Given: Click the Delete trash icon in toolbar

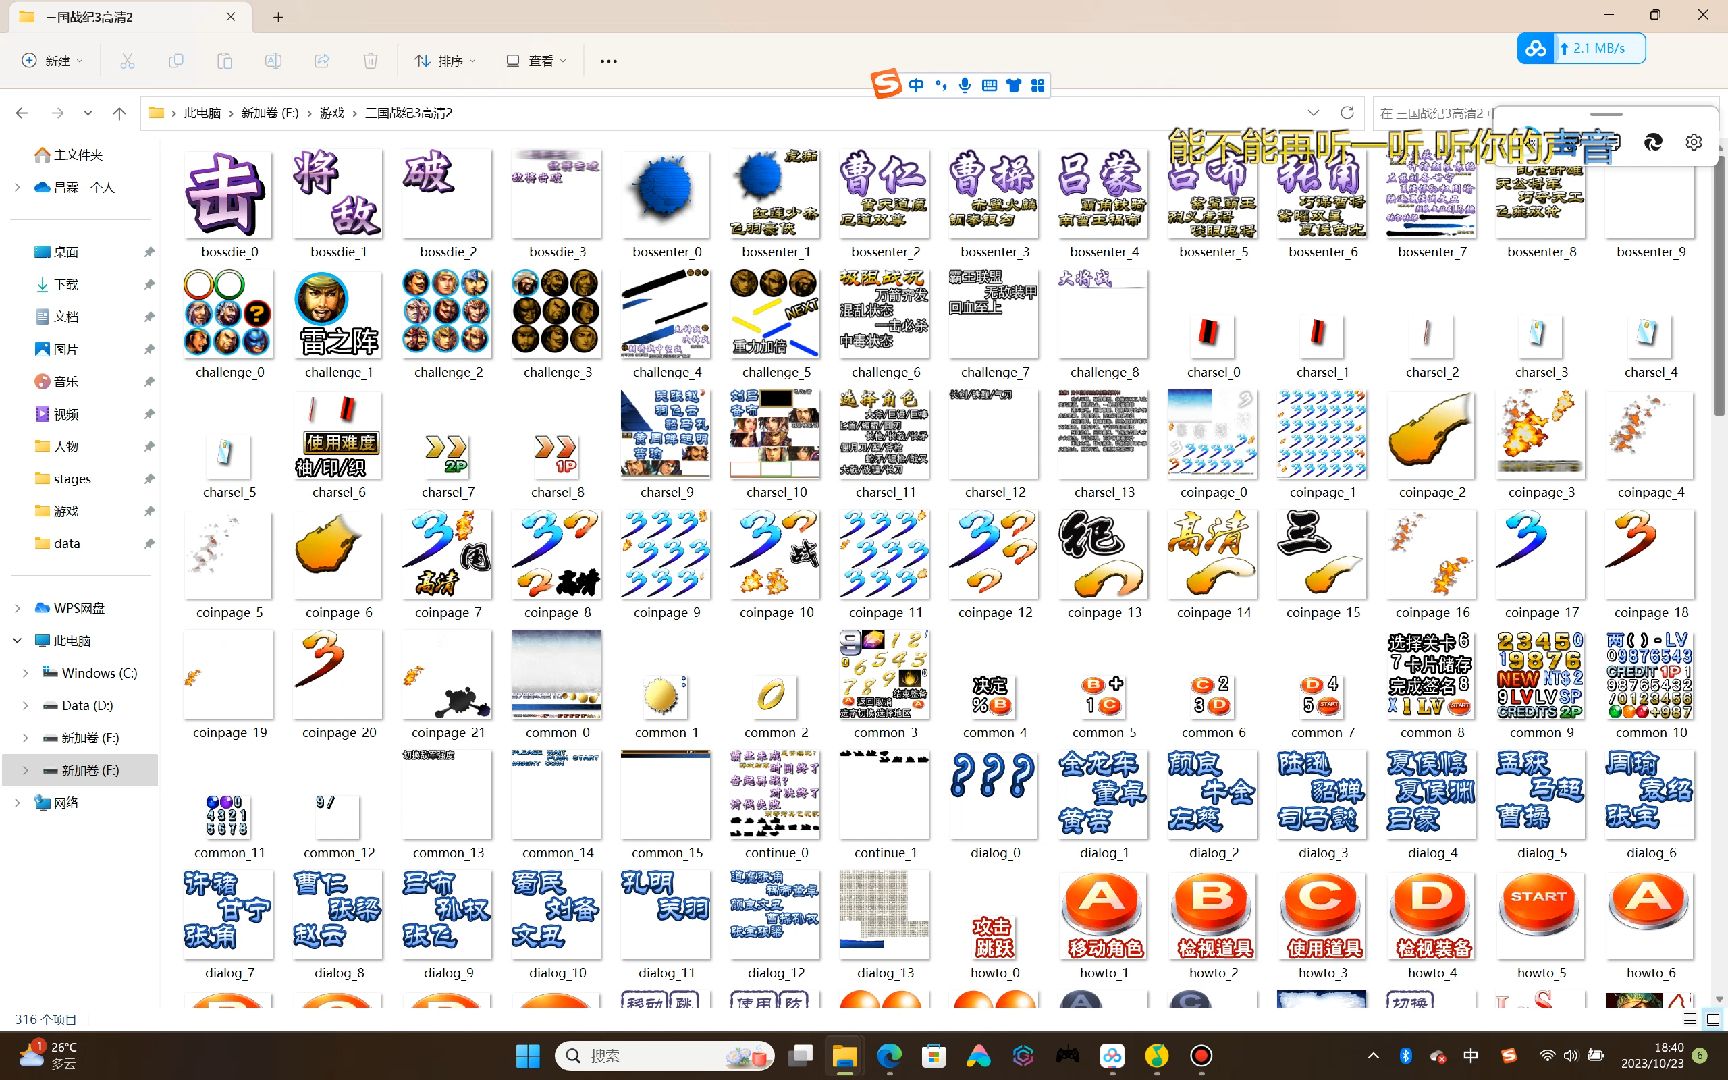Looking at the screenshot, I should point(370,61).
